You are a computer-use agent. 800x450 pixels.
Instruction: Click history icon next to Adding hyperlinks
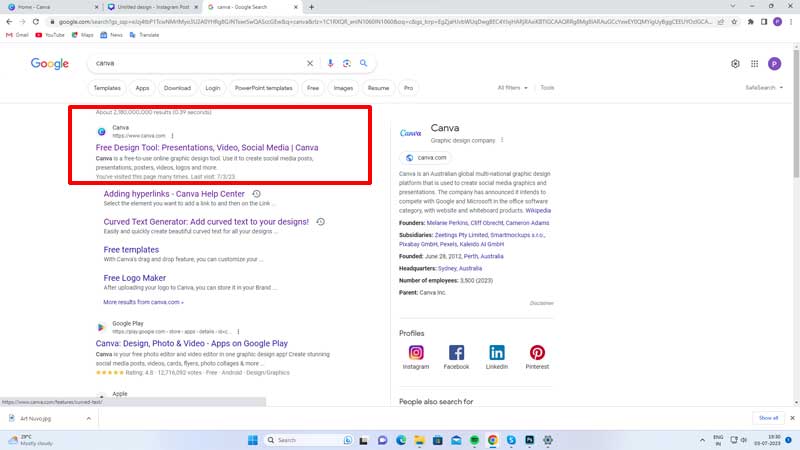(x=256, y=194)
